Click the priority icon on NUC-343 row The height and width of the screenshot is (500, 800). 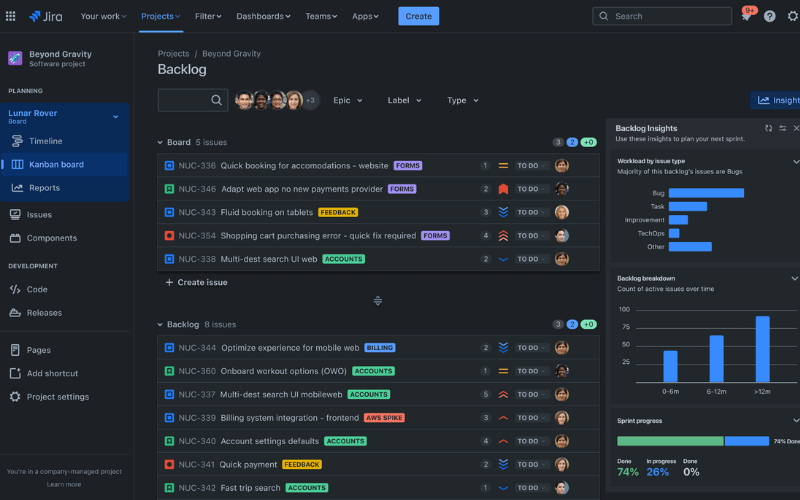click(503, 212)
